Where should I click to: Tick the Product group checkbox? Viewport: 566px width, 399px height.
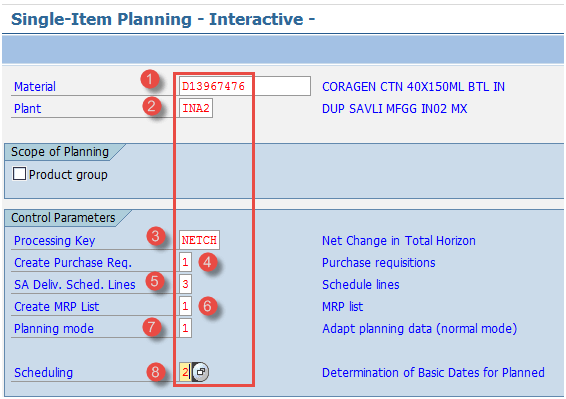19,174
